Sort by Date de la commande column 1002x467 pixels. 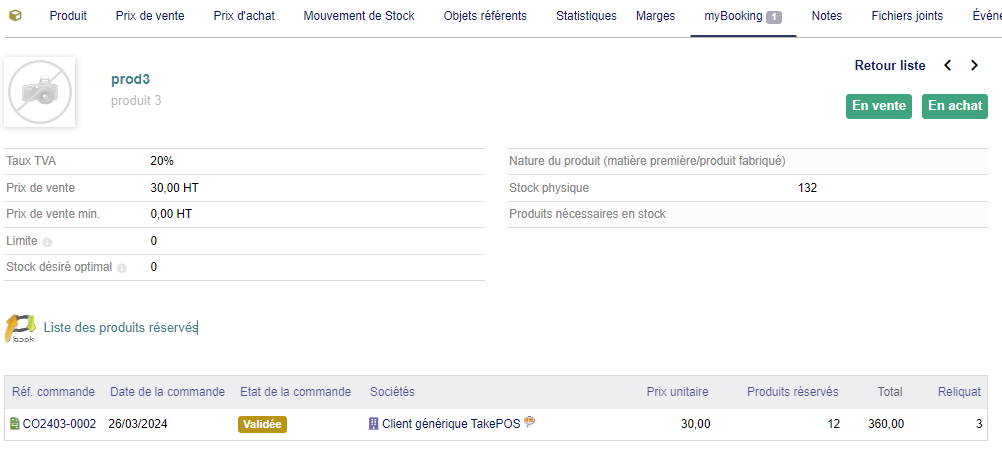coord(167,392)
